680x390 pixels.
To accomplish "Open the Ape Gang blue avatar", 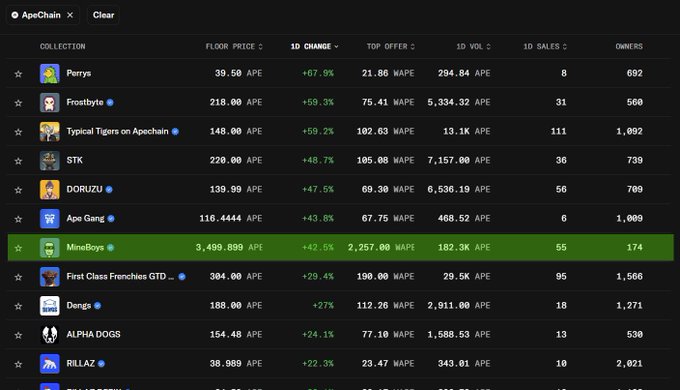I will pyautogui.click(x=49, y=219).
